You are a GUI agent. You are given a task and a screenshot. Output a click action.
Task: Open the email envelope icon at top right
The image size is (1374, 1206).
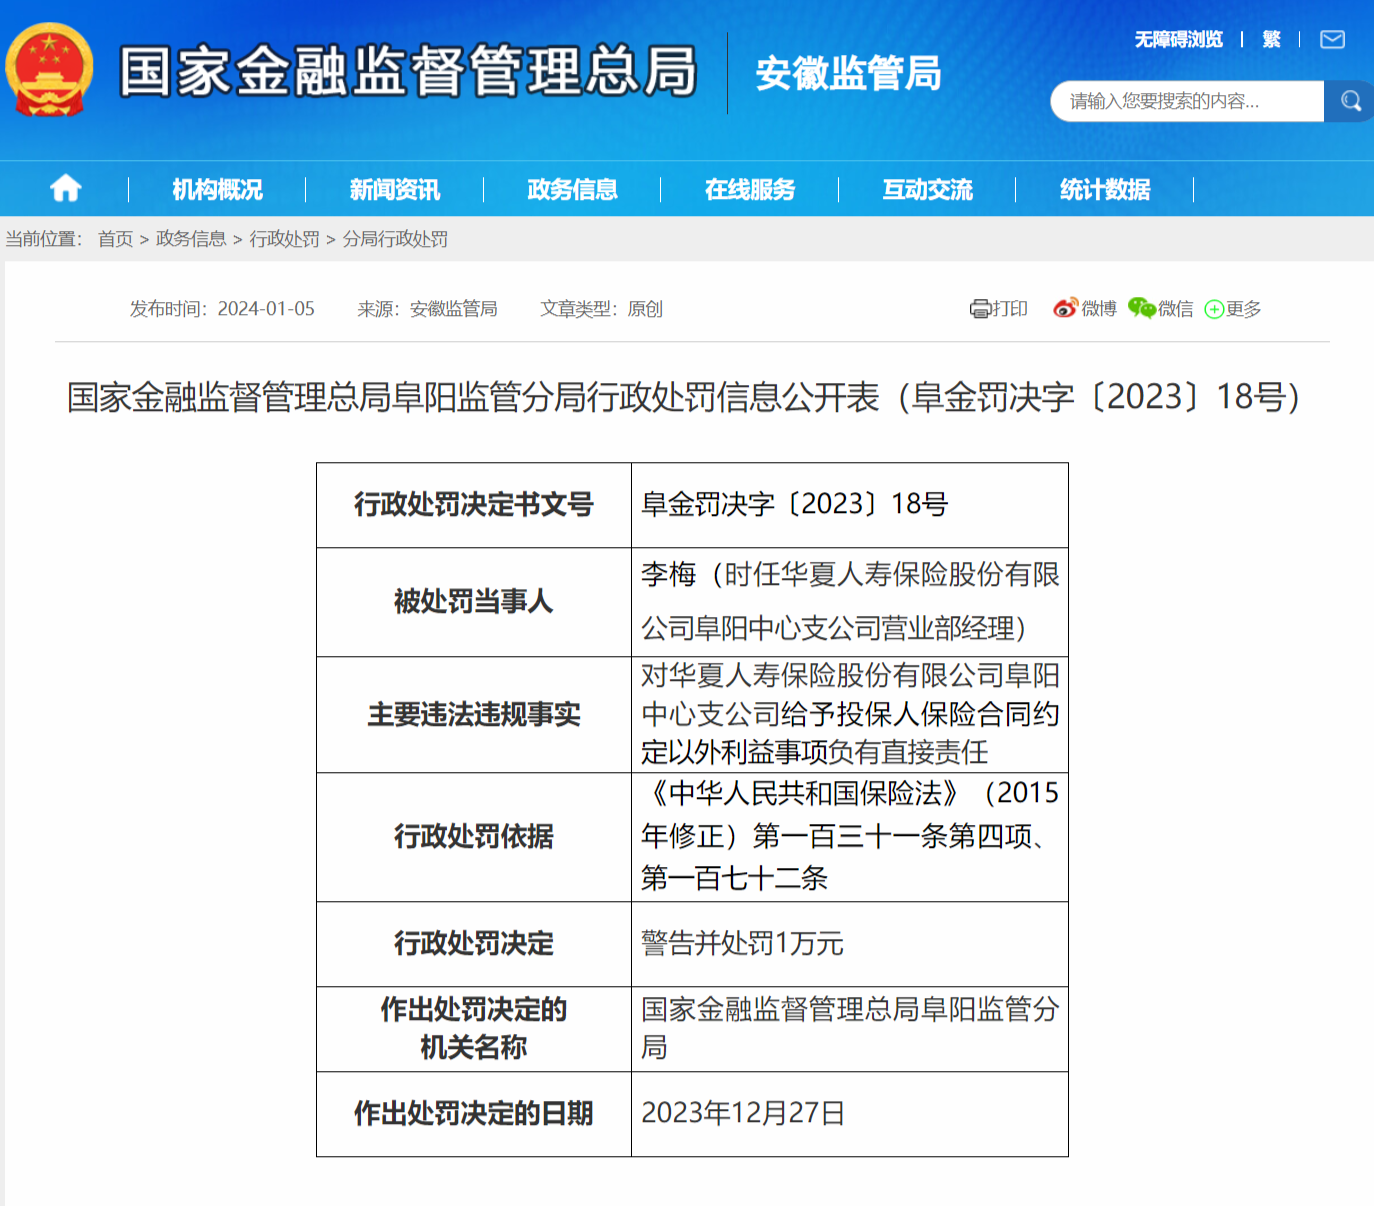pyautogui.click(x=1331, y=40)
